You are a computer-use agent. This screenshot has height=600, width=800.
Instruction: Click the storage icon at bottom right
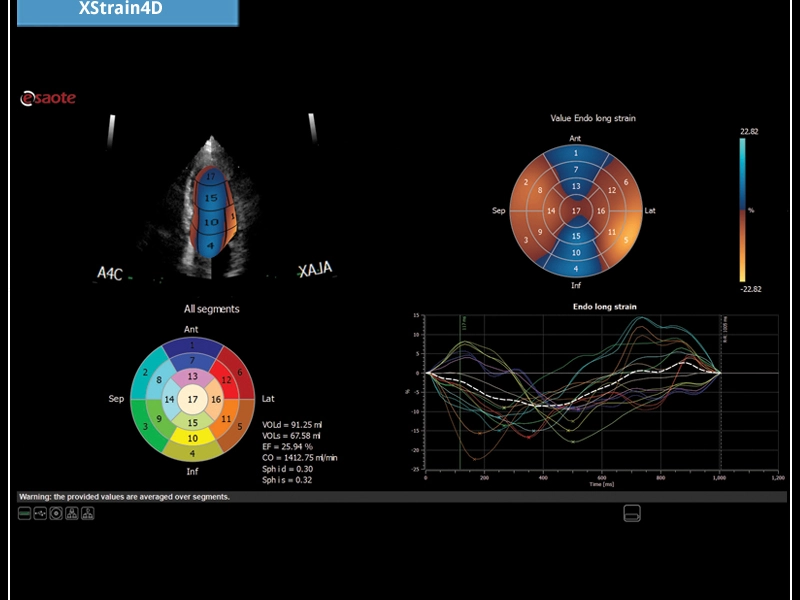click(631, 513)
